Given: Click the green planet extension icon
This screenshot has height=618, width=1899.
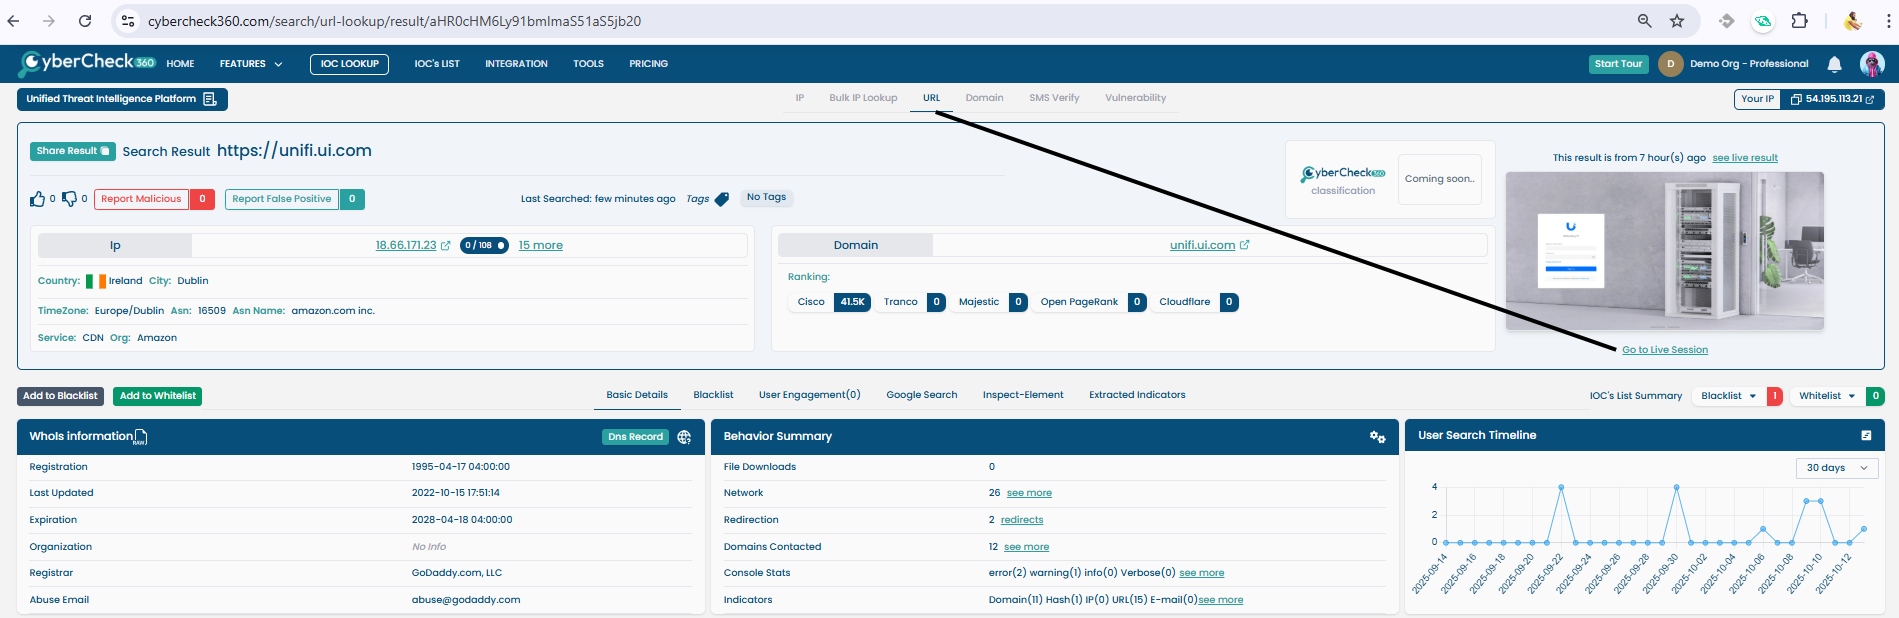Looking at the screenshot, I should 1763,21.
